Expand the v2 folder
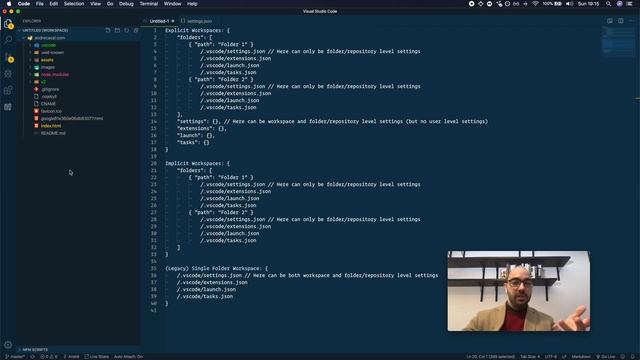 [43, 82]
